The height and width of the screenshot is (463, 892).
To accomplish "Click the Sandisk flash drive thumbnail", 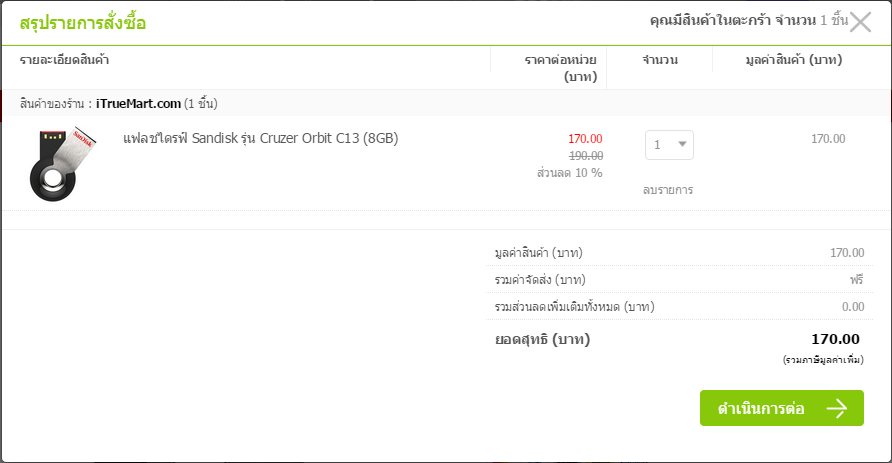I will [x=62, y=164].
